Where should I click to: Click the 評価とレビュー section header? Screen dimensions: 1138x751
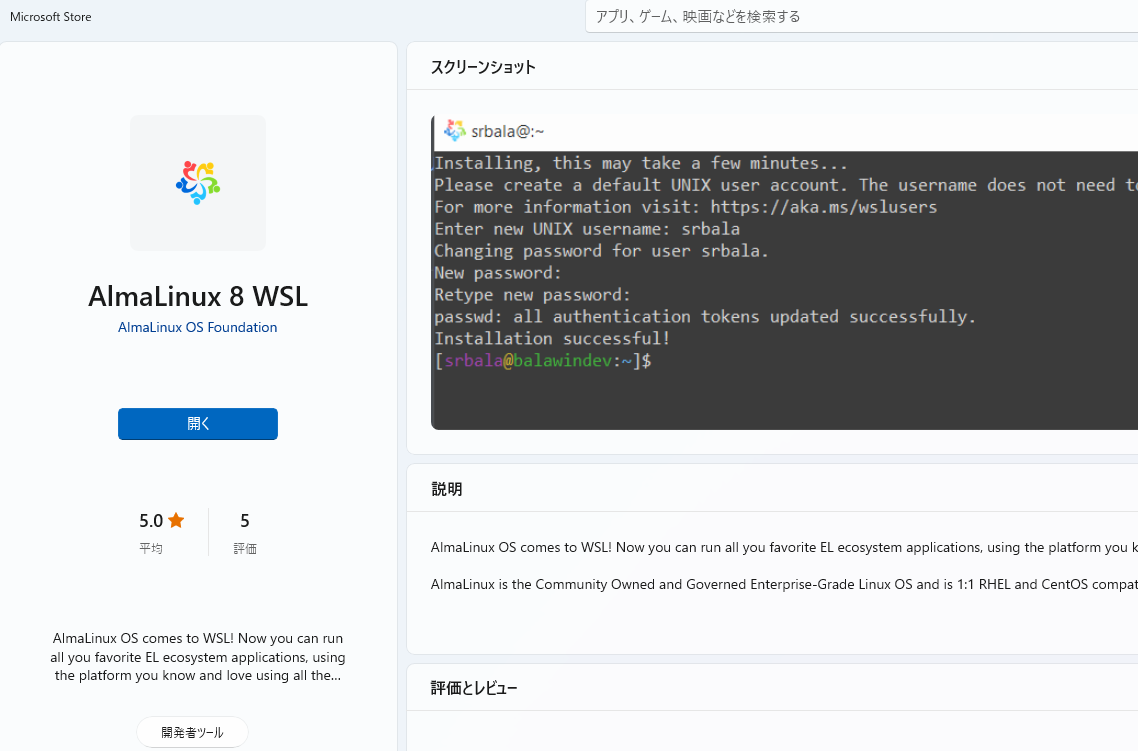tap(474, 688)
